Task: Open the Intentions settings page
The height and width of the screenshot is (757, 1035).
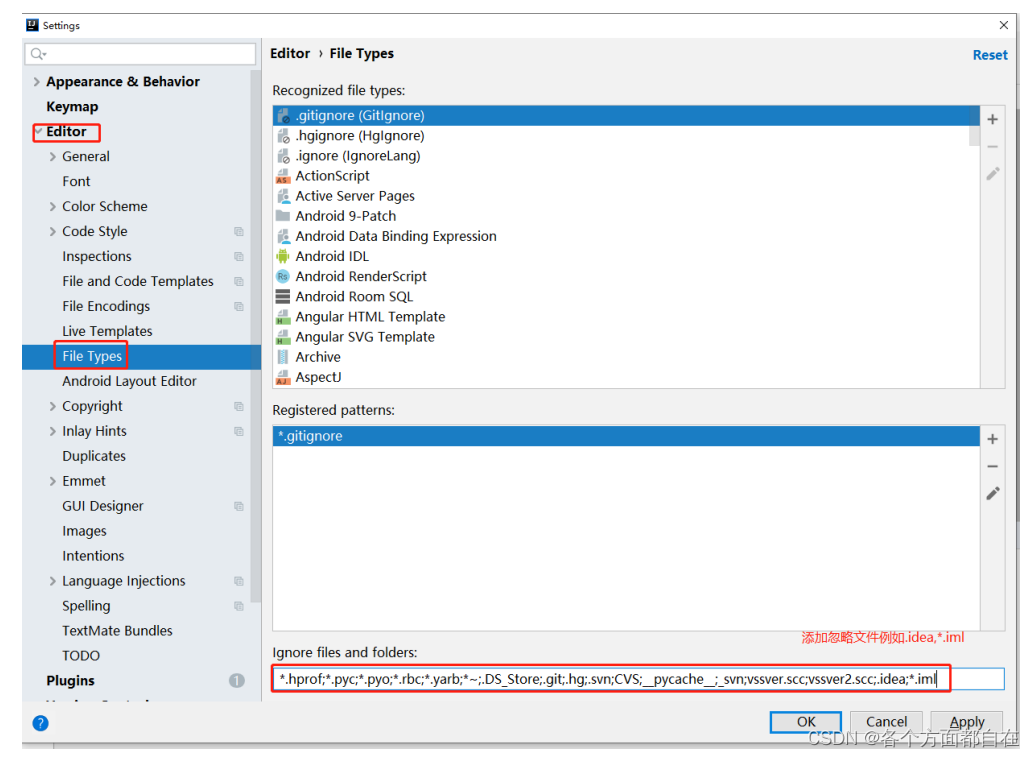Action: pyautogui.click(x=93, y=556)
